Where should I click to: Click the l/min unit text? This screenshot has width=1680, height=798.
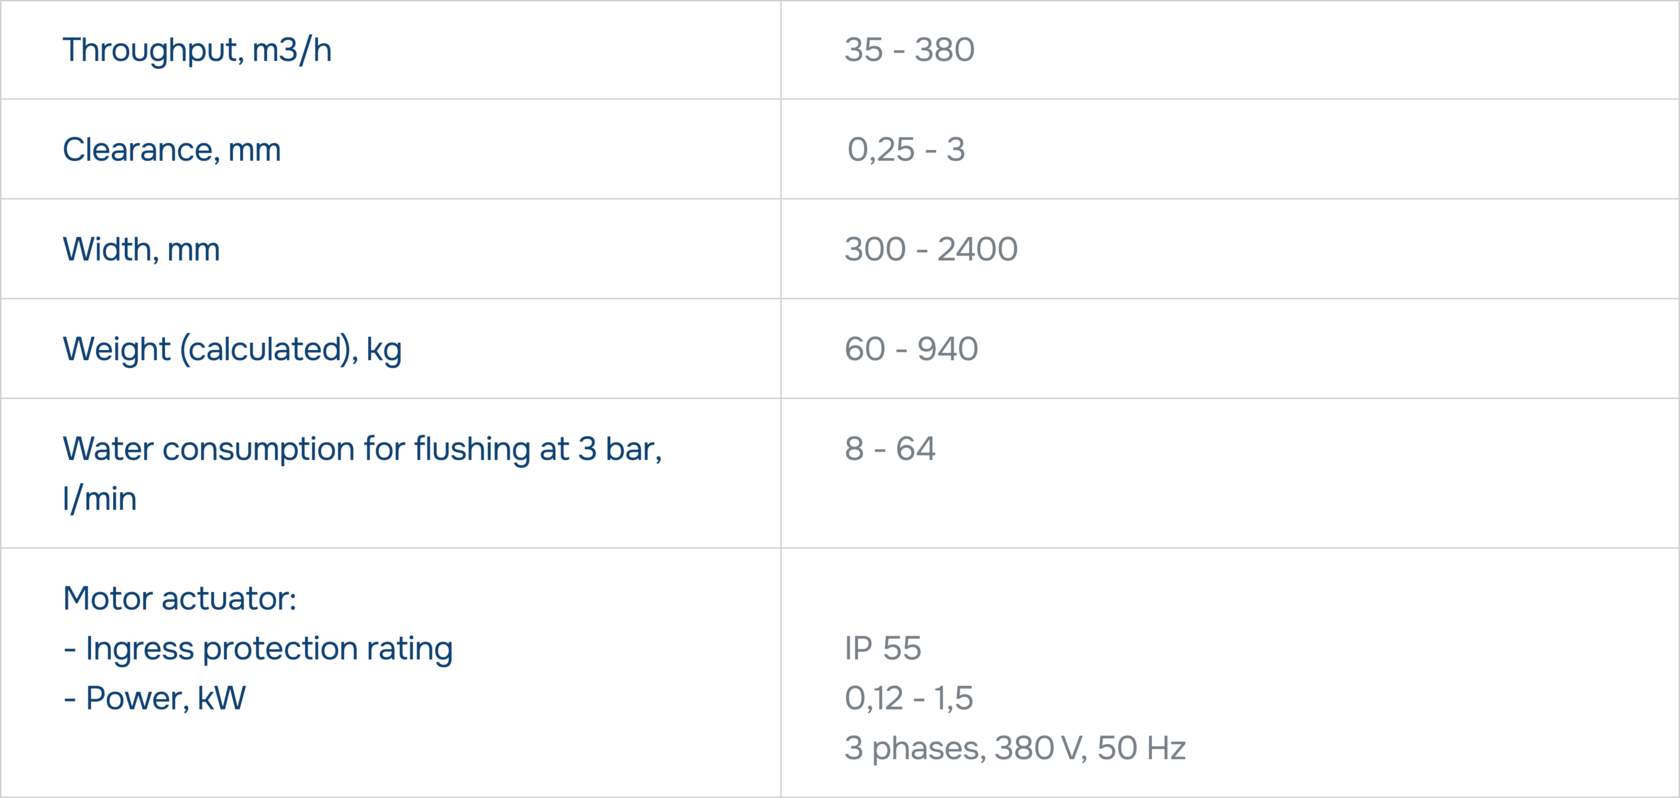coord(100,499)
